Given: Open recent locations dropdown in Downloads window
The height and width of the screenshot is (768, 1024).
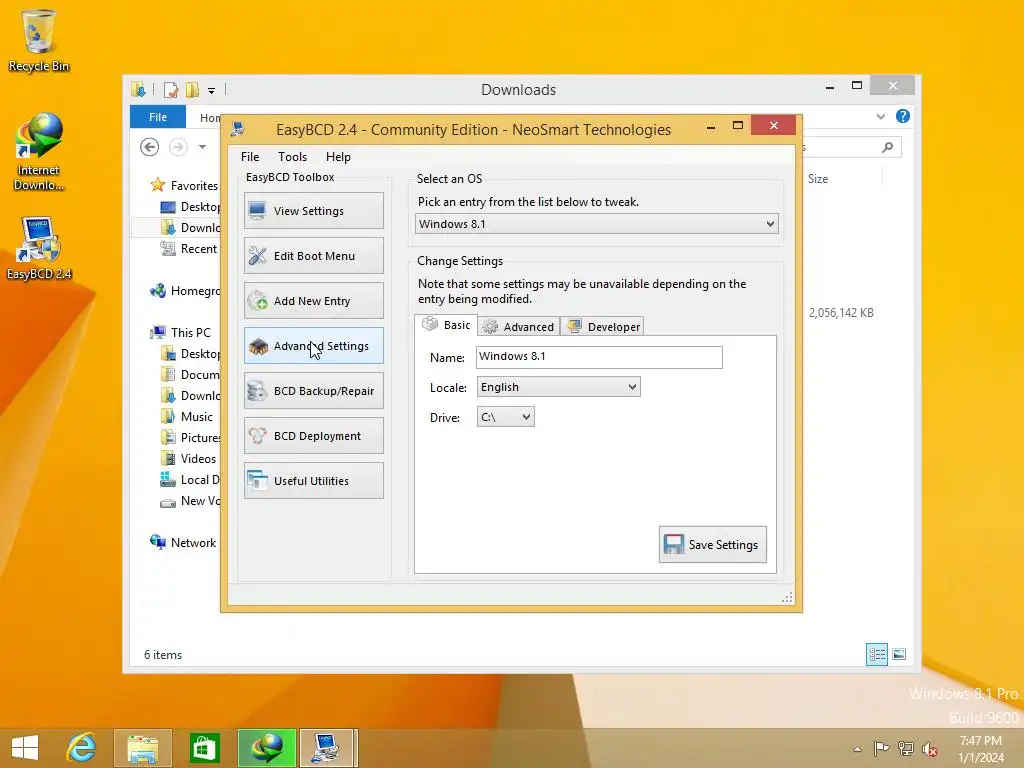Looking at the screenshot, I should (x=202, y=148).
